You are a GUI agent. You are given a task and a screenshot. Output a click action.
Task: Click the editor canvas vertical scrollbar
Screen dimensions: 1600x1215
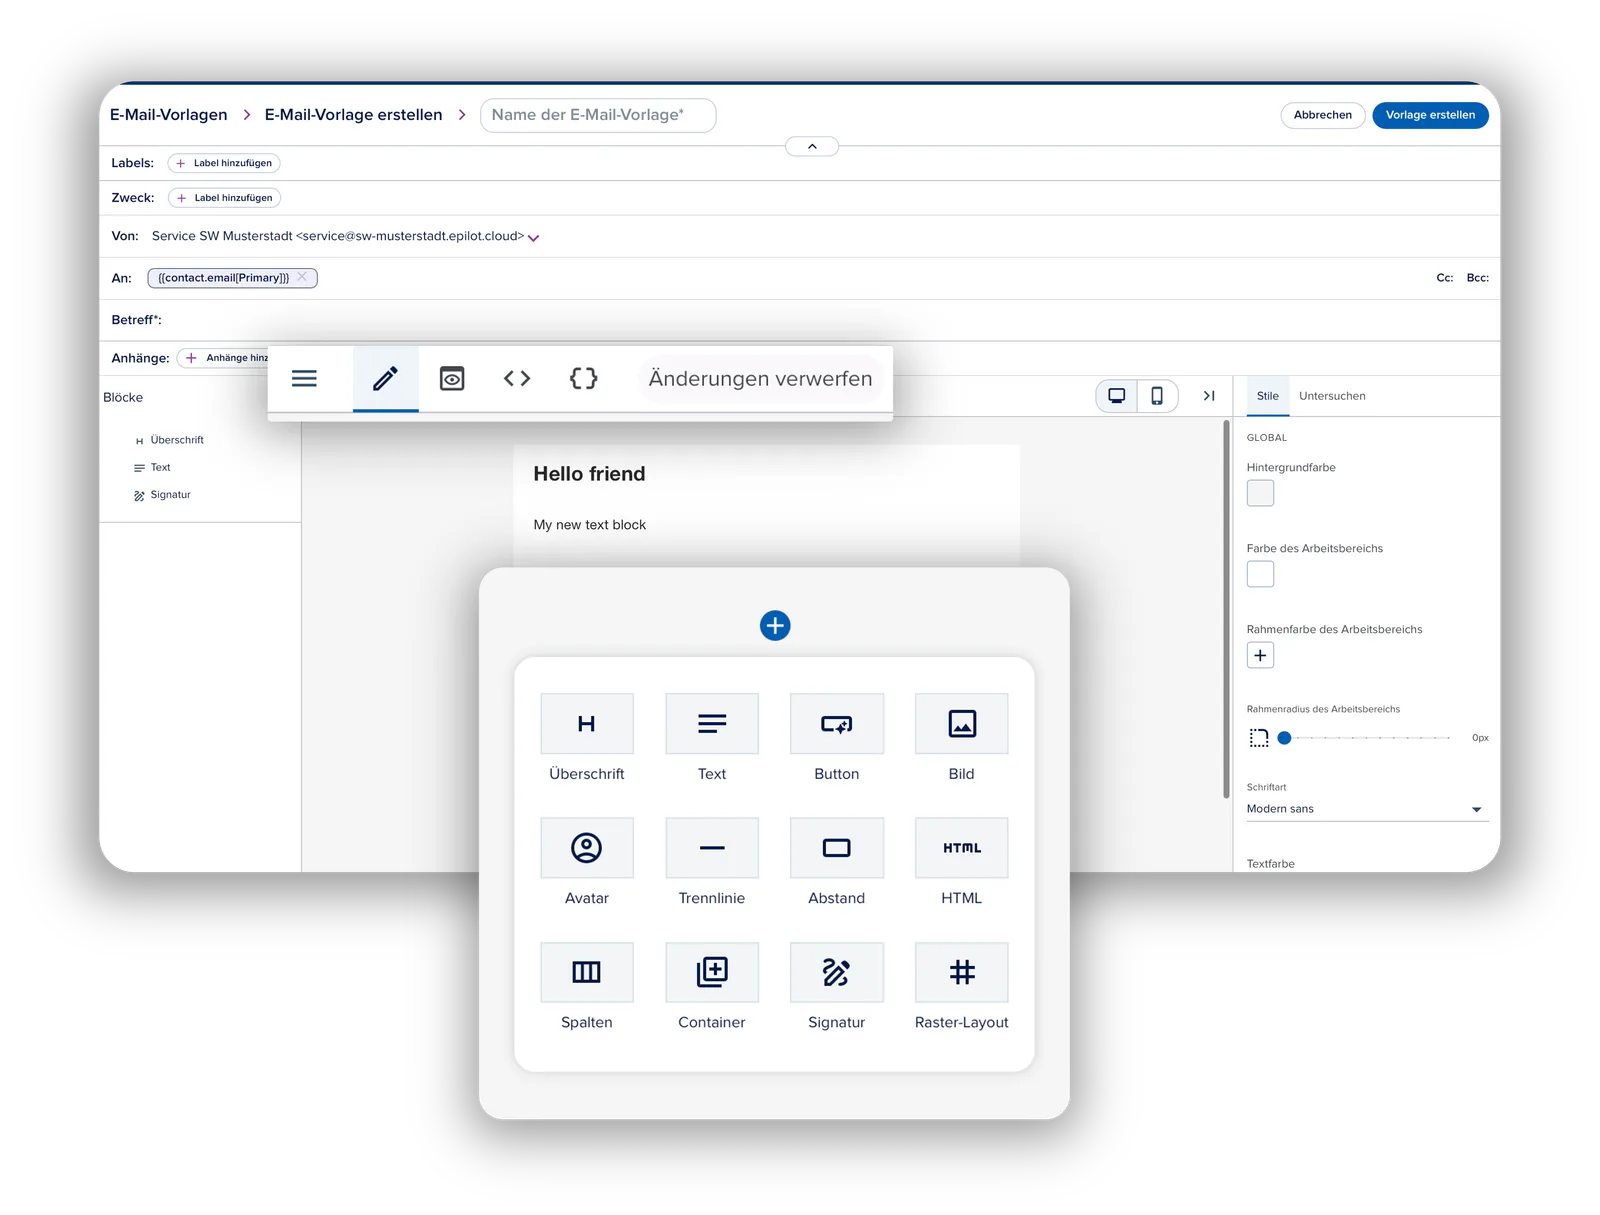click(x=1226, y=609)
